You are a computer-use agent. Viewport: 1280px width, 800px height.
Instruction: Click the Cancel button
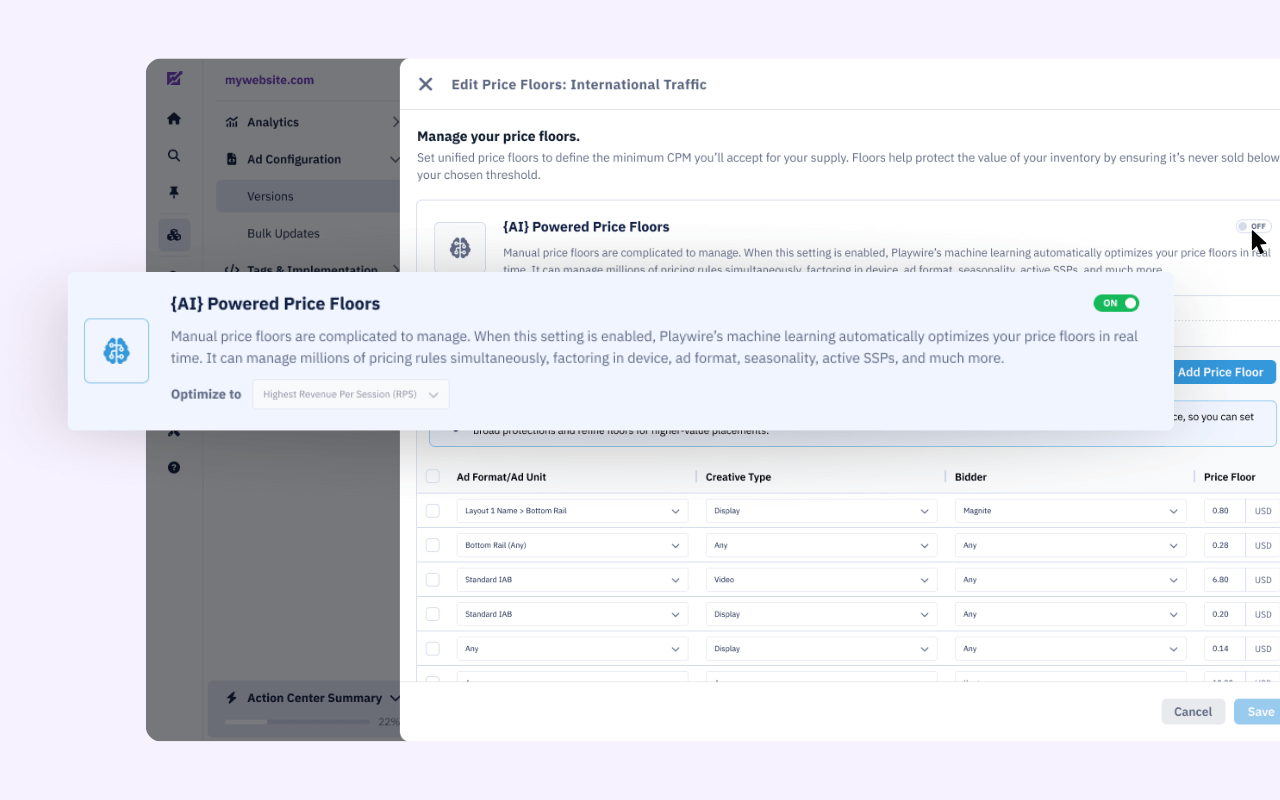(x=1192, y=712)
